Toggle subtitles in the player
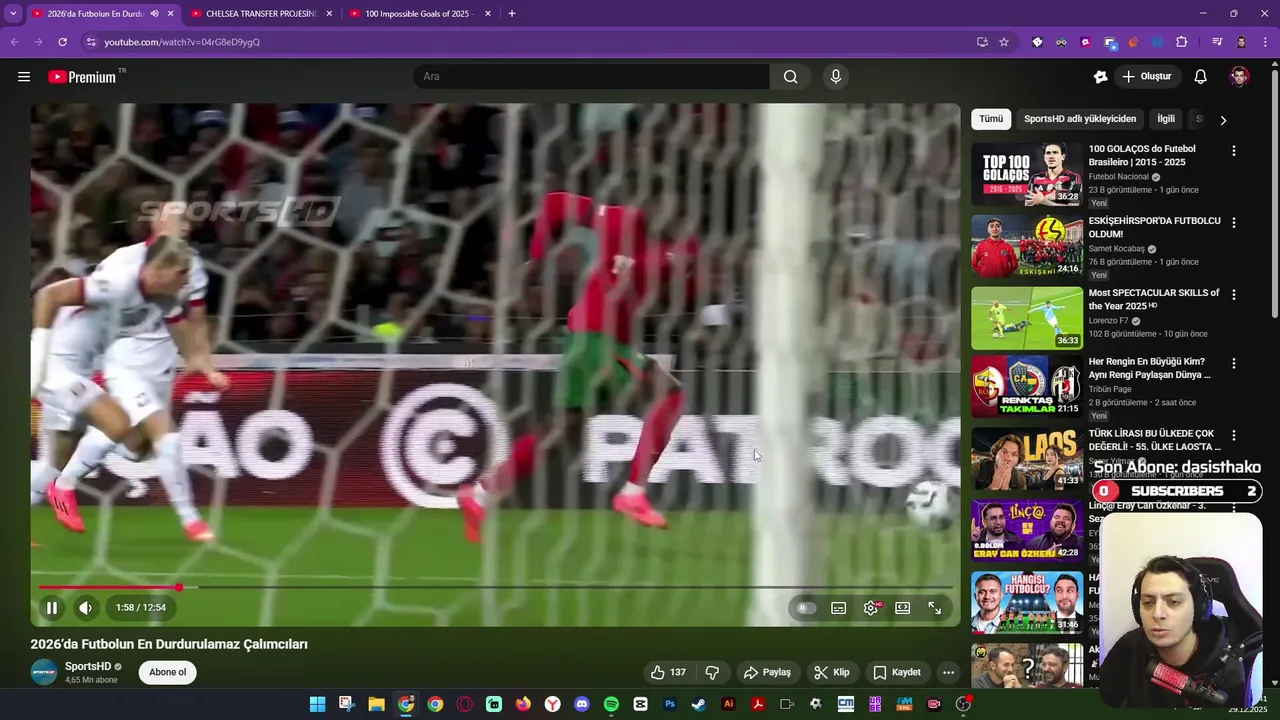Image resolution: width=1280 pixels, height=720 pixels. click(839, 607)
